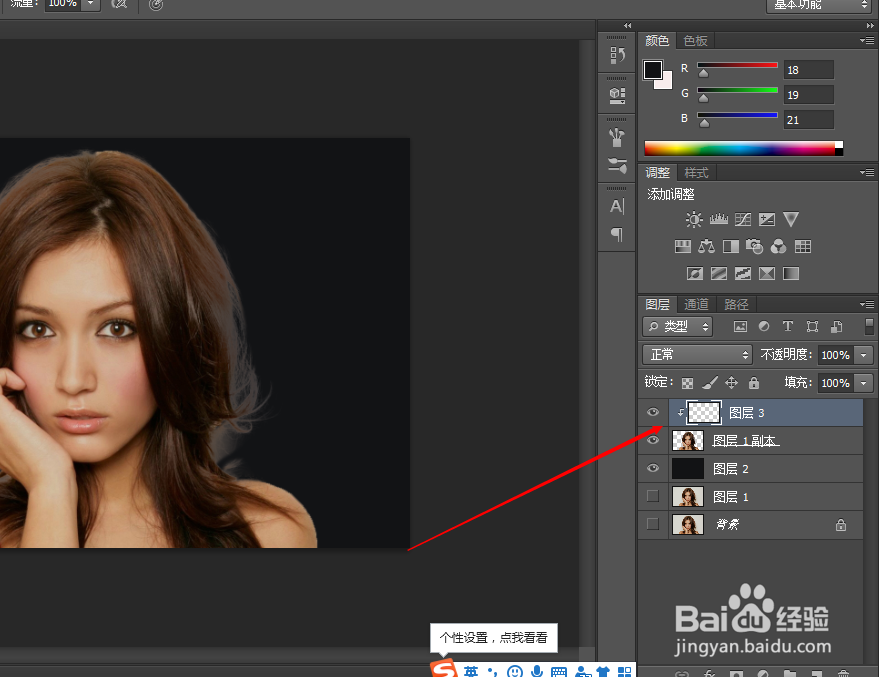The image size is (879, 677).
Task: Hide the 图层 3 layer
Action: 653,412
